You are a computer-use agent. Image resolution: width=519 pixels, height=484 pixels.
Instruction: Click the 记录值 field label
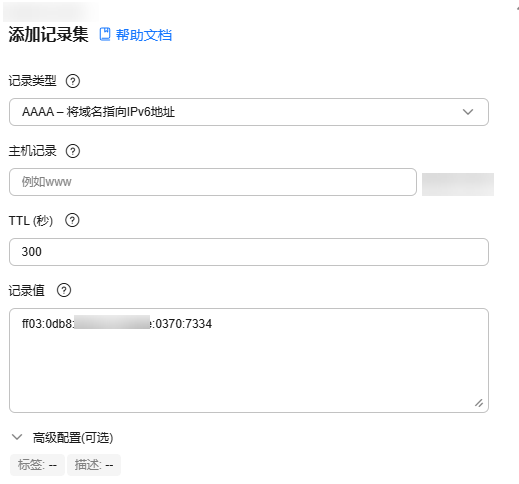(x=27, y=290)
